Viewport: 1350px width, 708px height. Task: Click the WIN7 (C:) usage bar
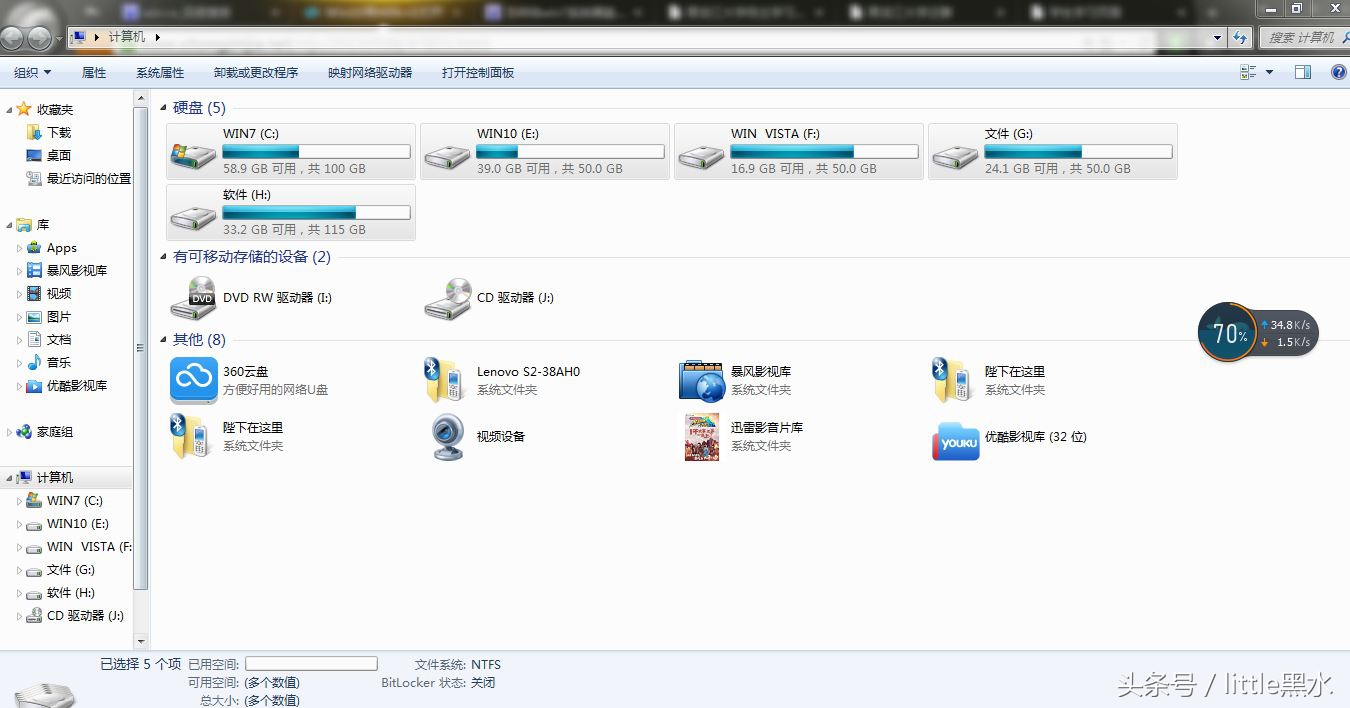point(316,152)
